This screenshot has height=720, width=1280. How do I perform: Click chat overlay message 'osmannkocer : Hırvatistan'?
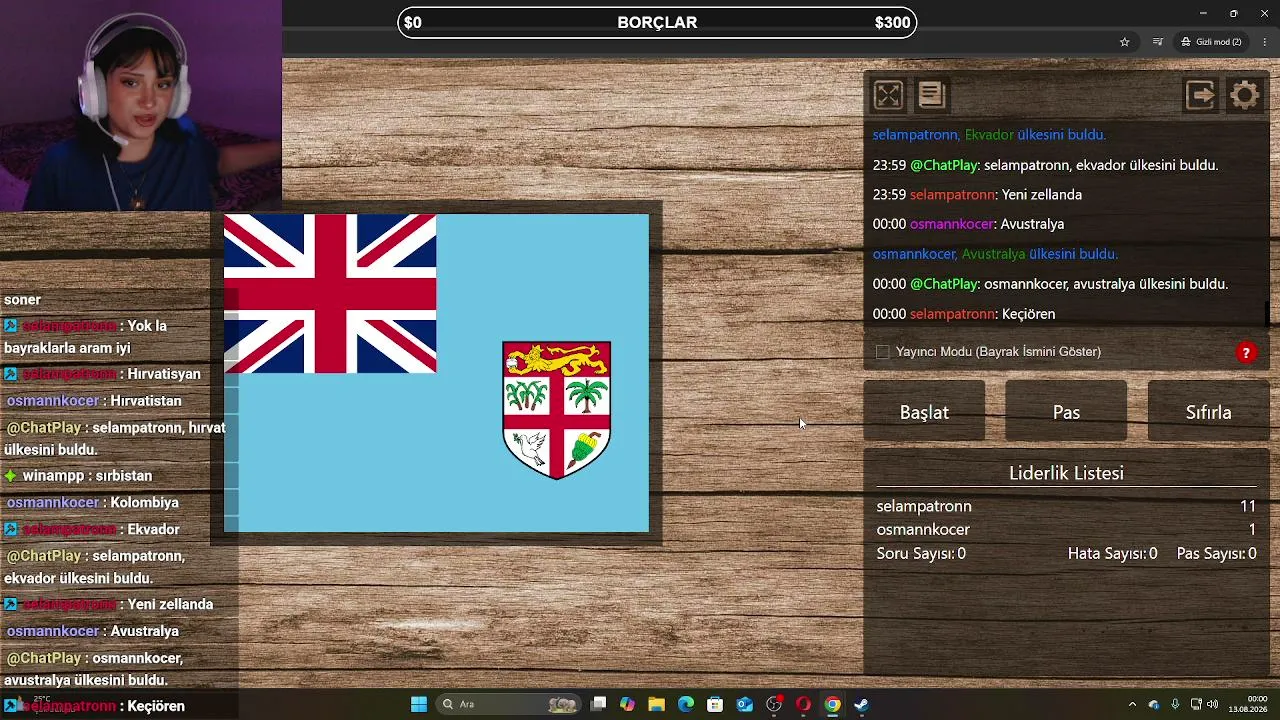click(x=94, y=401)
